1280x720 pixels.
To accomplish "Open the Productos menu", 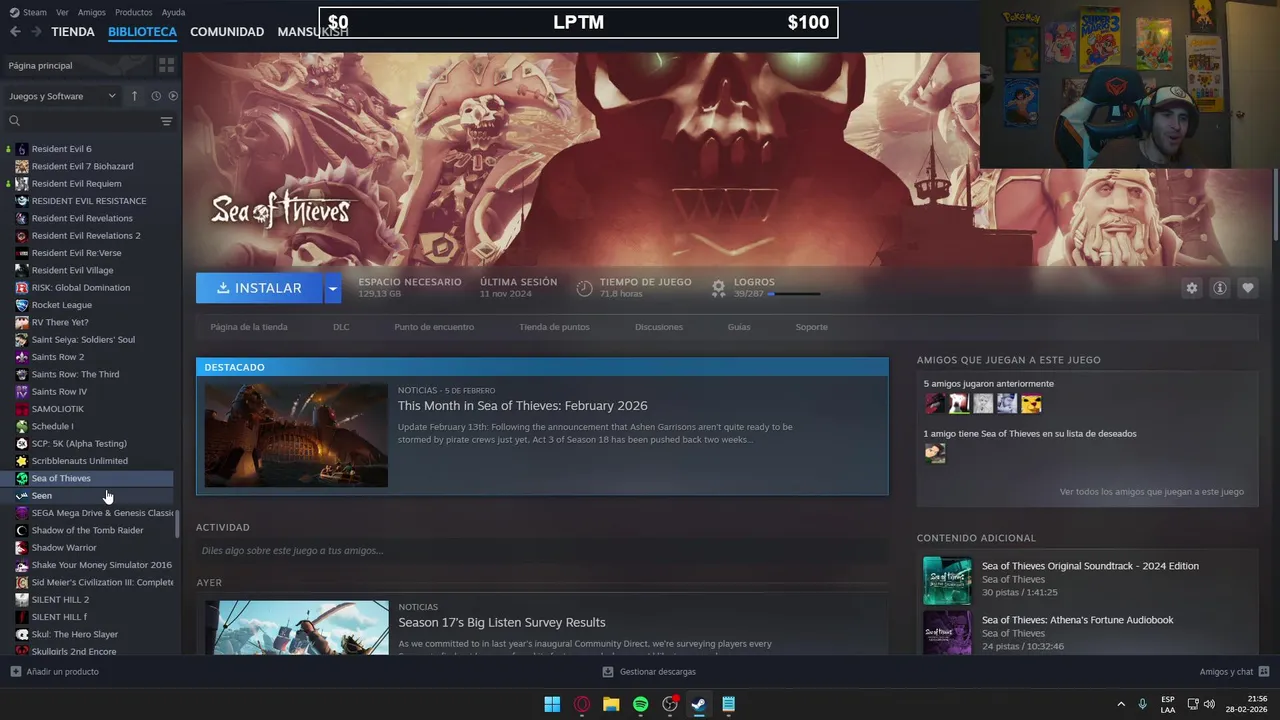I will pyautogui.click(x=133, y=12).
